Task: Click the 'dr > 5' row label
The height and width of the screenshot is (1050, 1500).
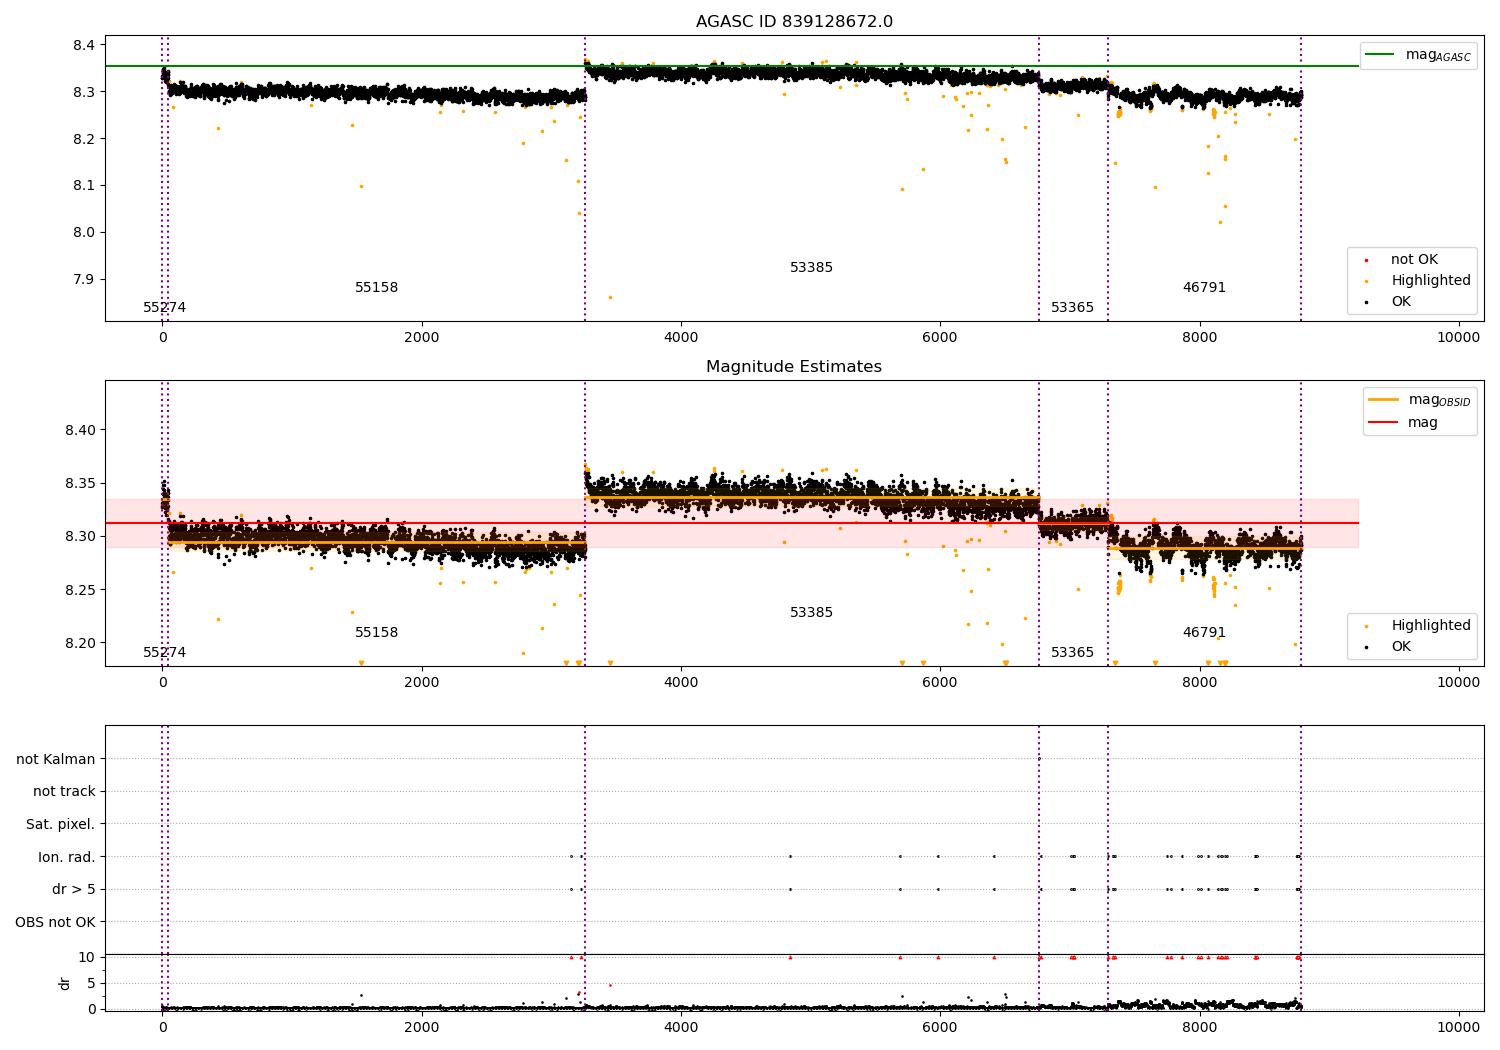Action: pyautogui.click(x=74, y=890)
